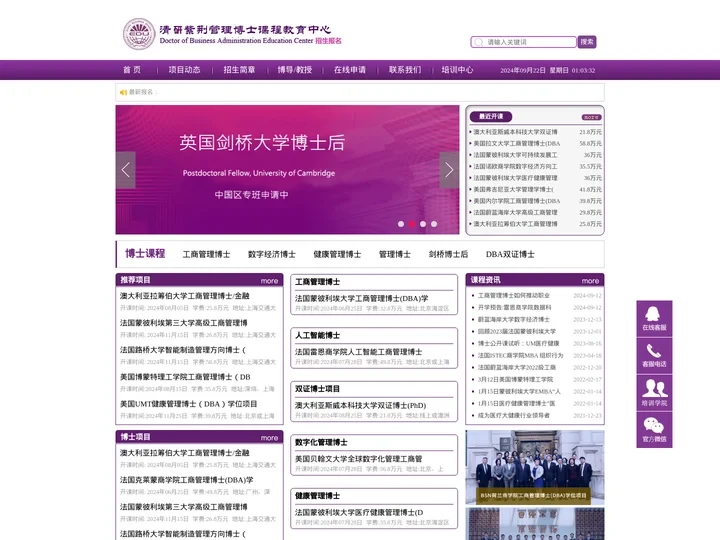Click the site logo emblem
720x540 pixels.
139,34
